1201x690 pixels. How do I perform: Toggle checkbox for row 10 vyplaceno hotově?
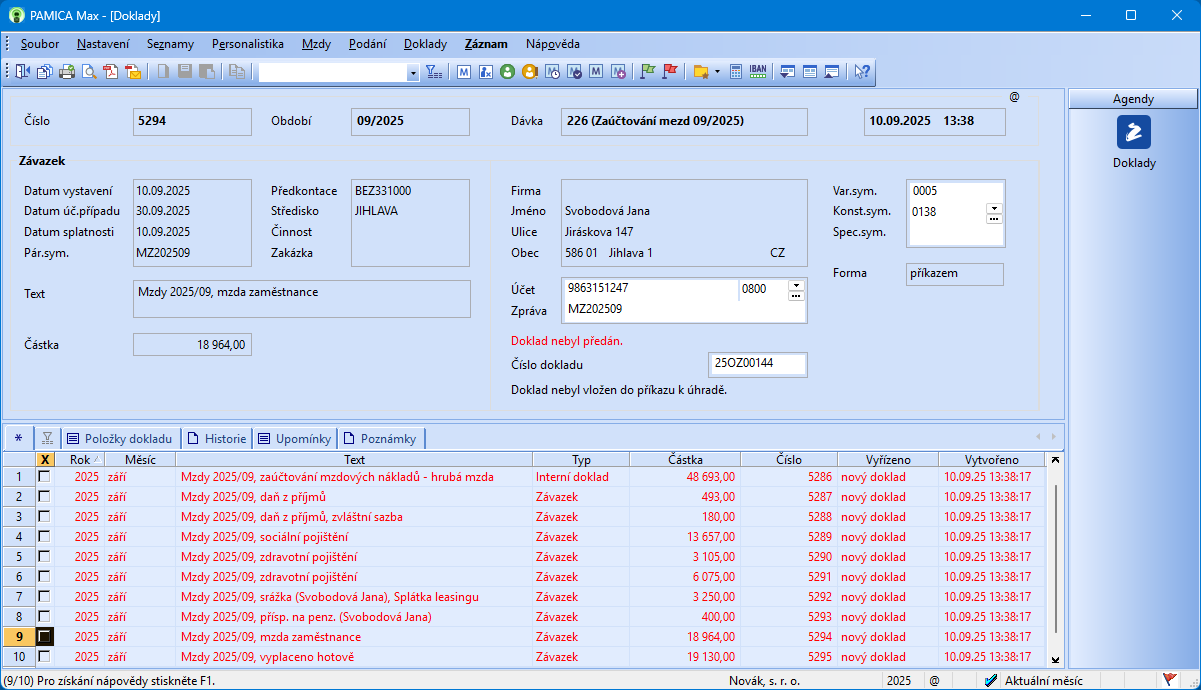point(44,657)
